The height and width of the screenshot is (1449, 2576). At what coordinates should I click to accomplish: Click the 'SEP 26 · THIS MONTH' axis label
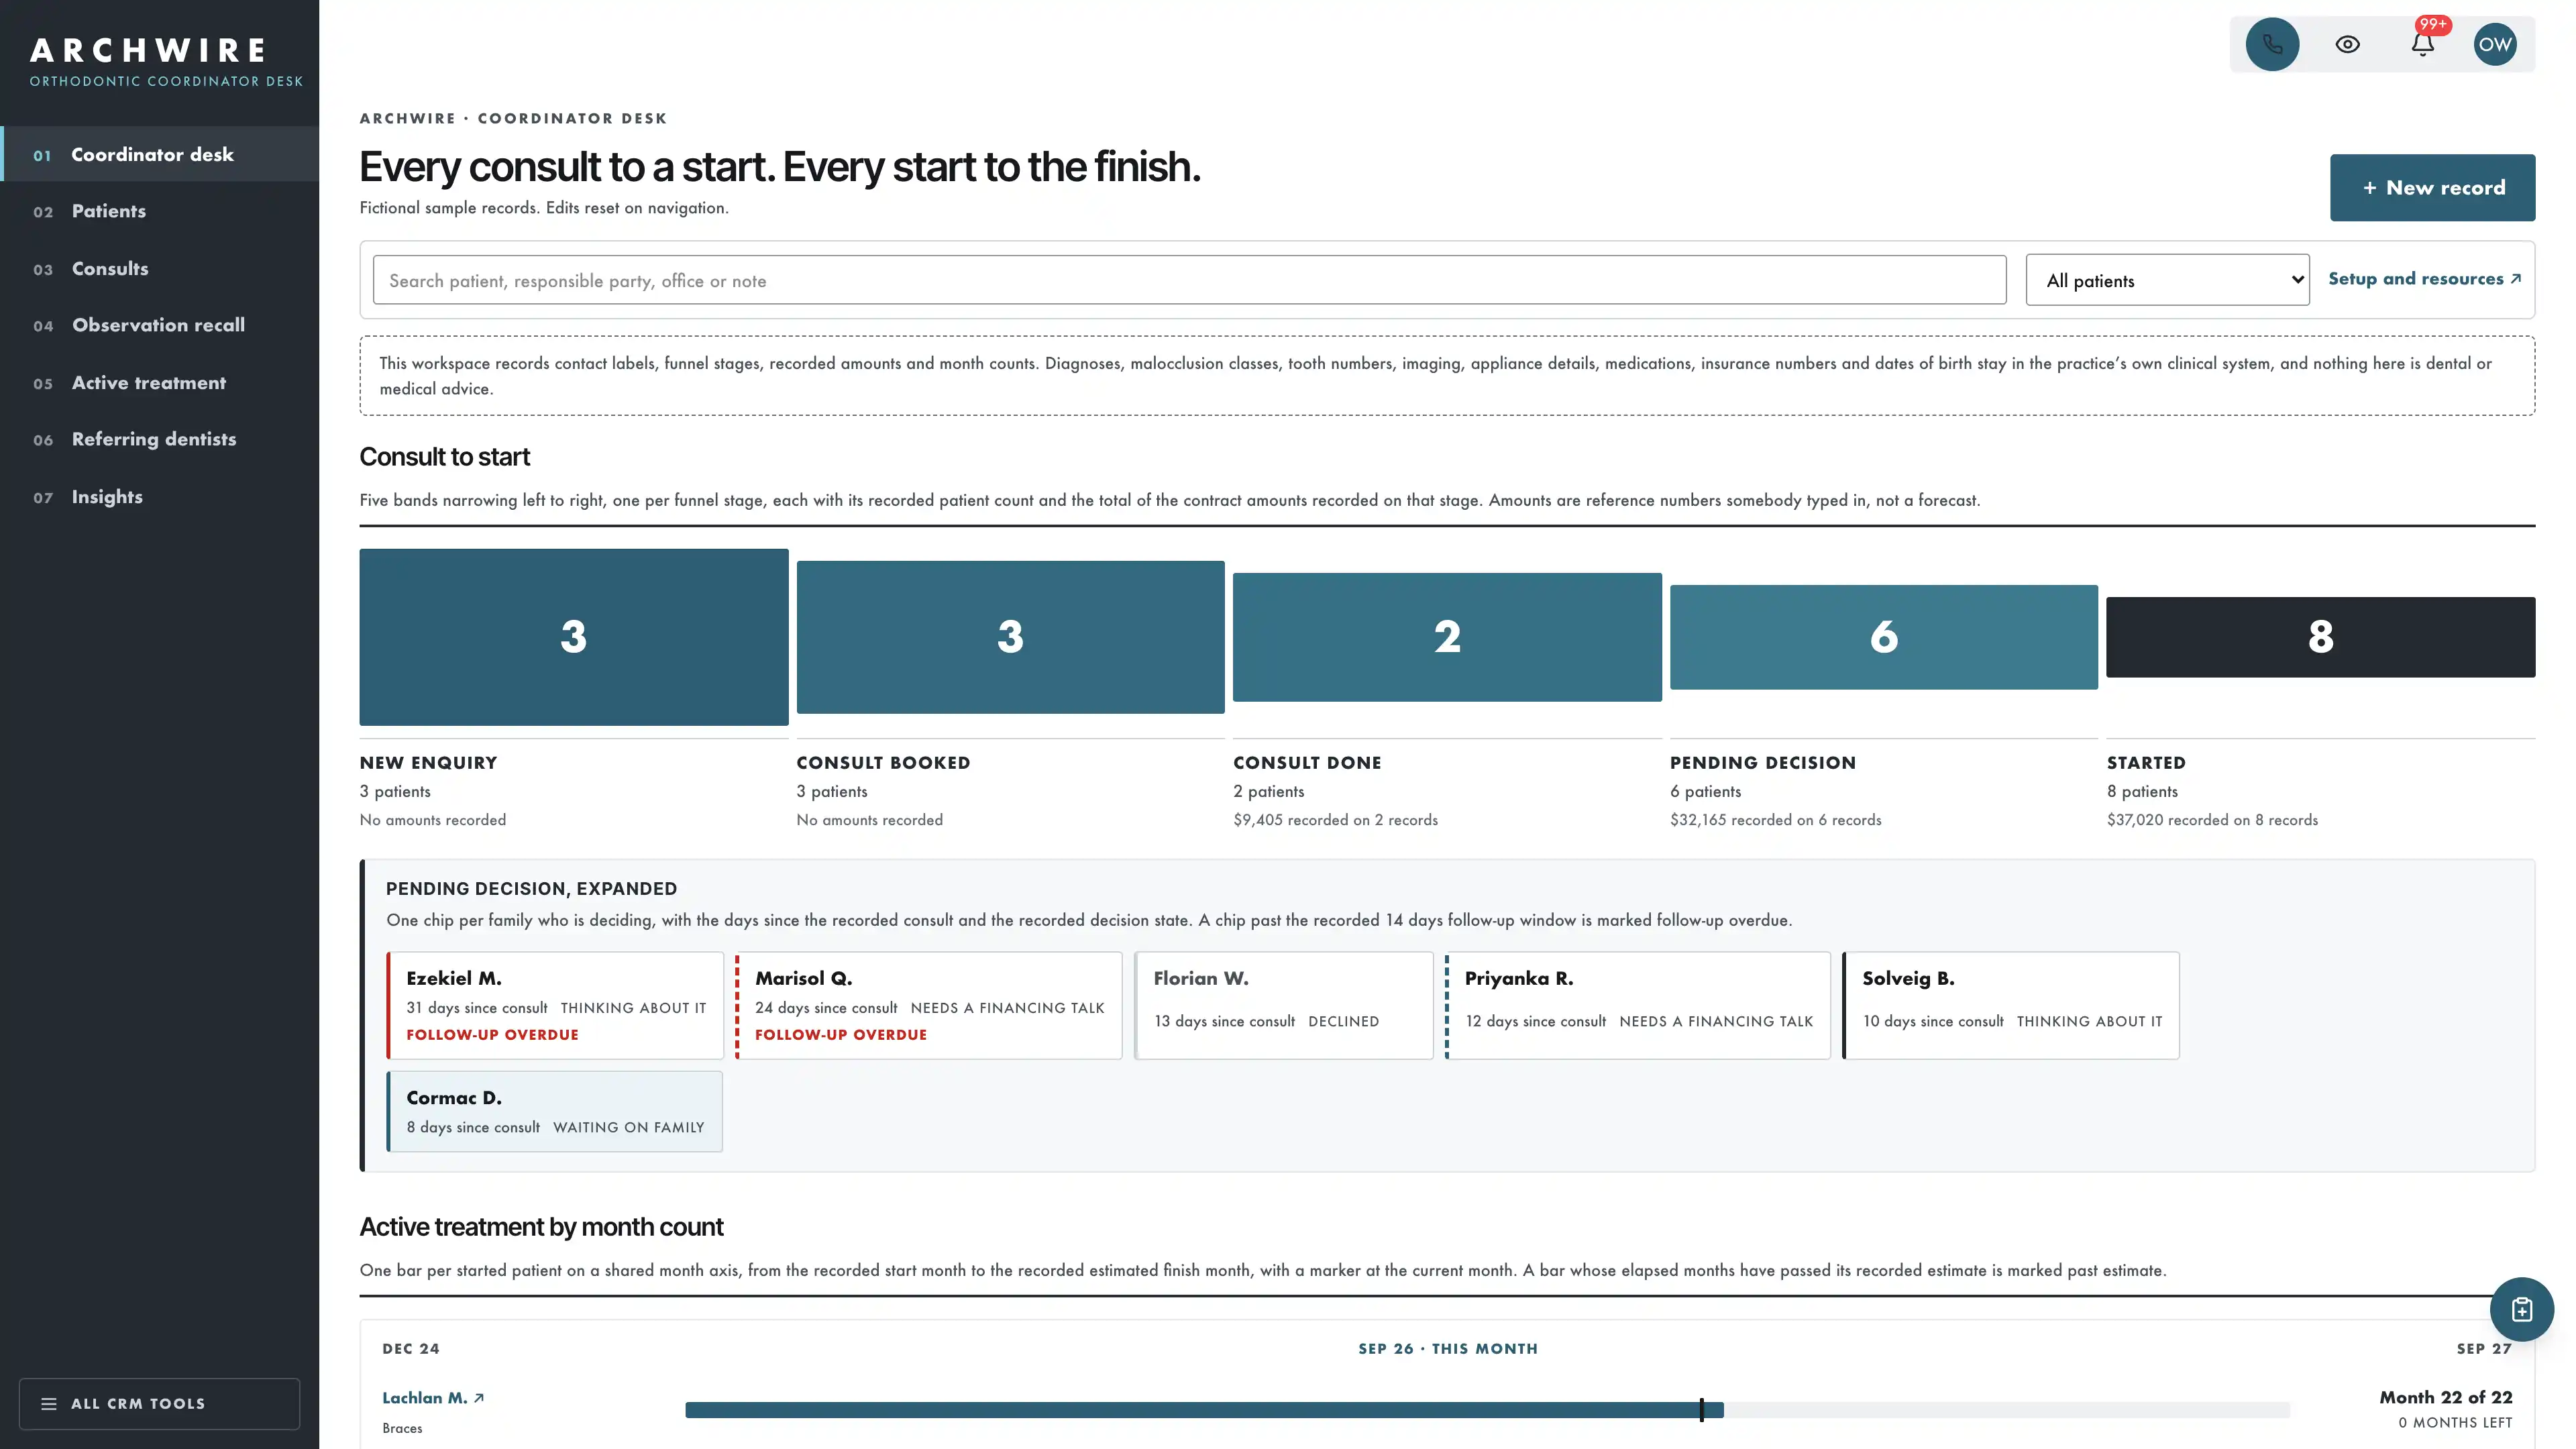click(1447, 1349)
